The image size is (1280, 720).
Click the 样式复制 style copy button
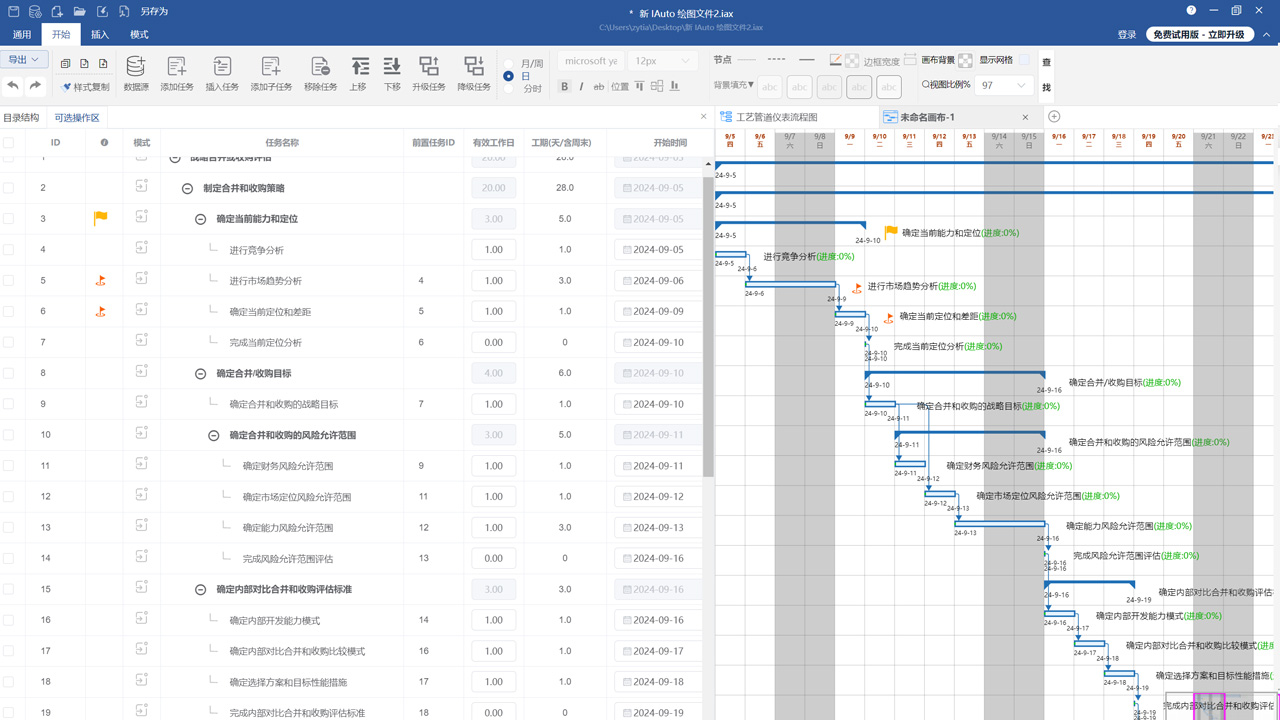tap(85, 87)
